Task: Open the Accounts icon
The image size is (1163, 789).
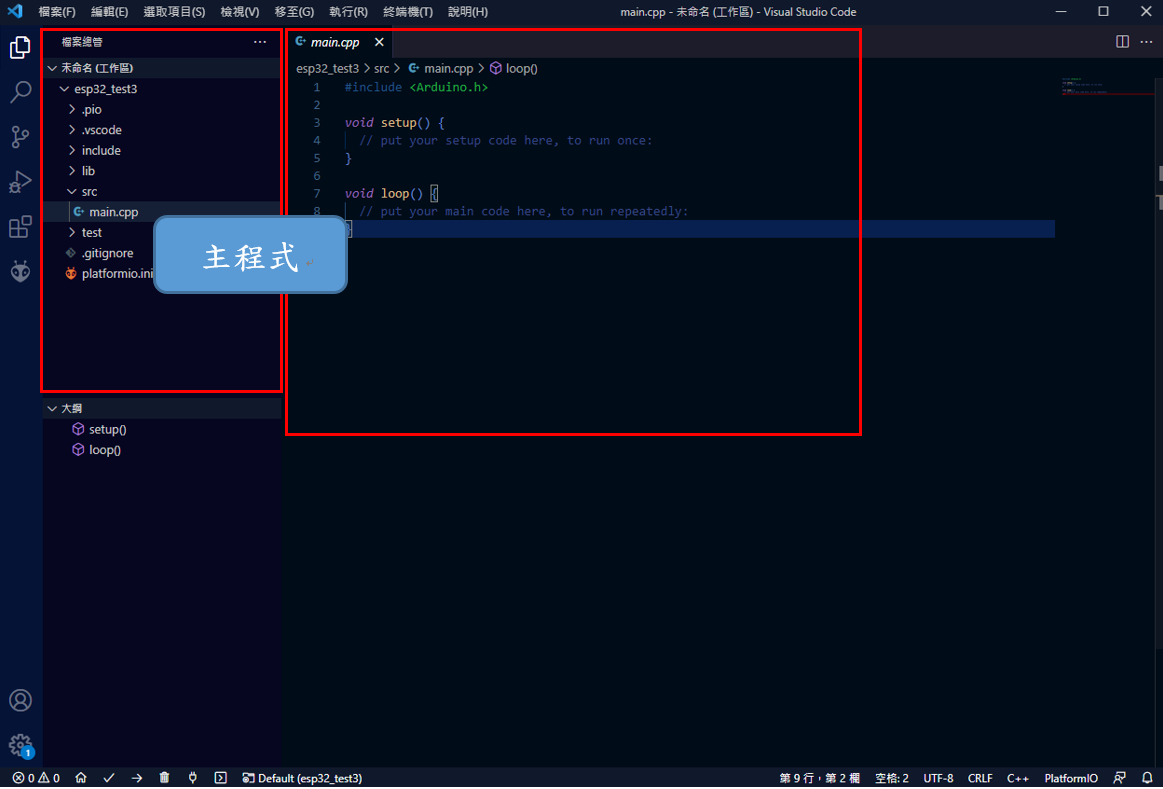Action: pos(20,700)
